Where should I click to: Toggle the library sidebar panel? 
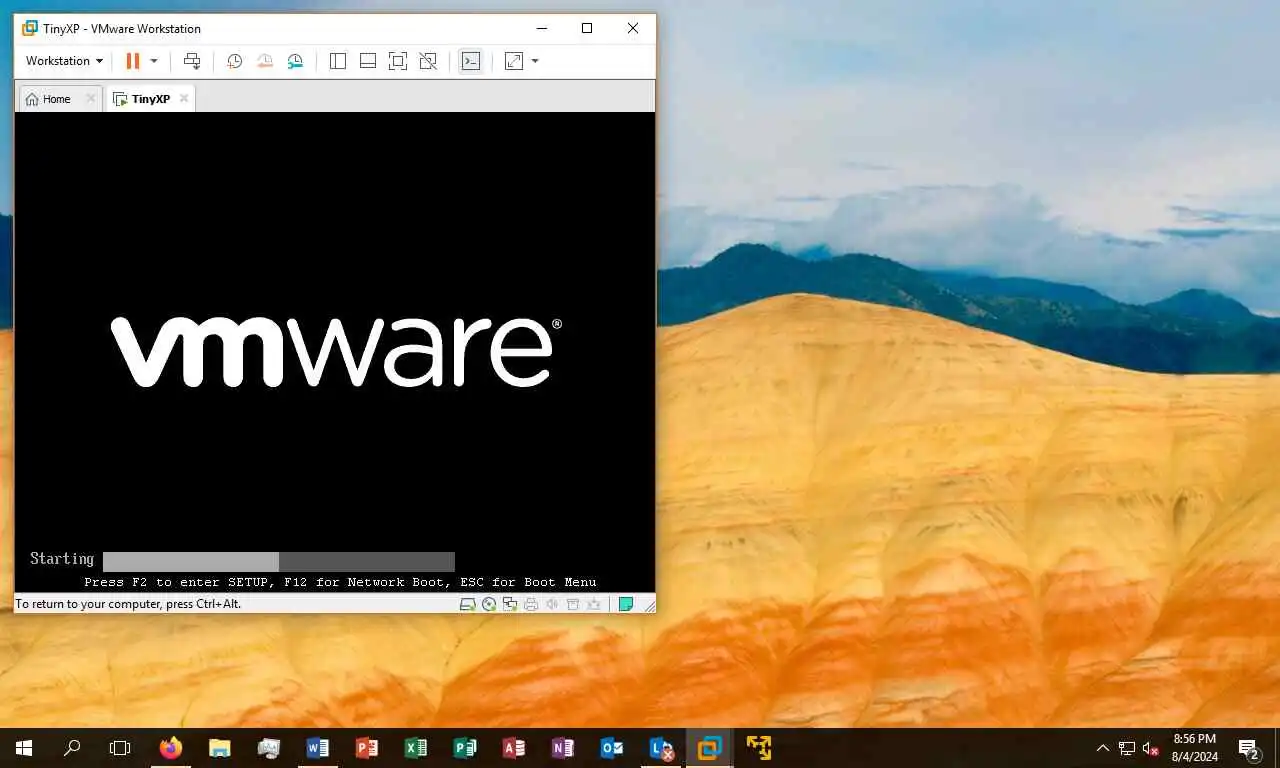click(x=338, y=61)
